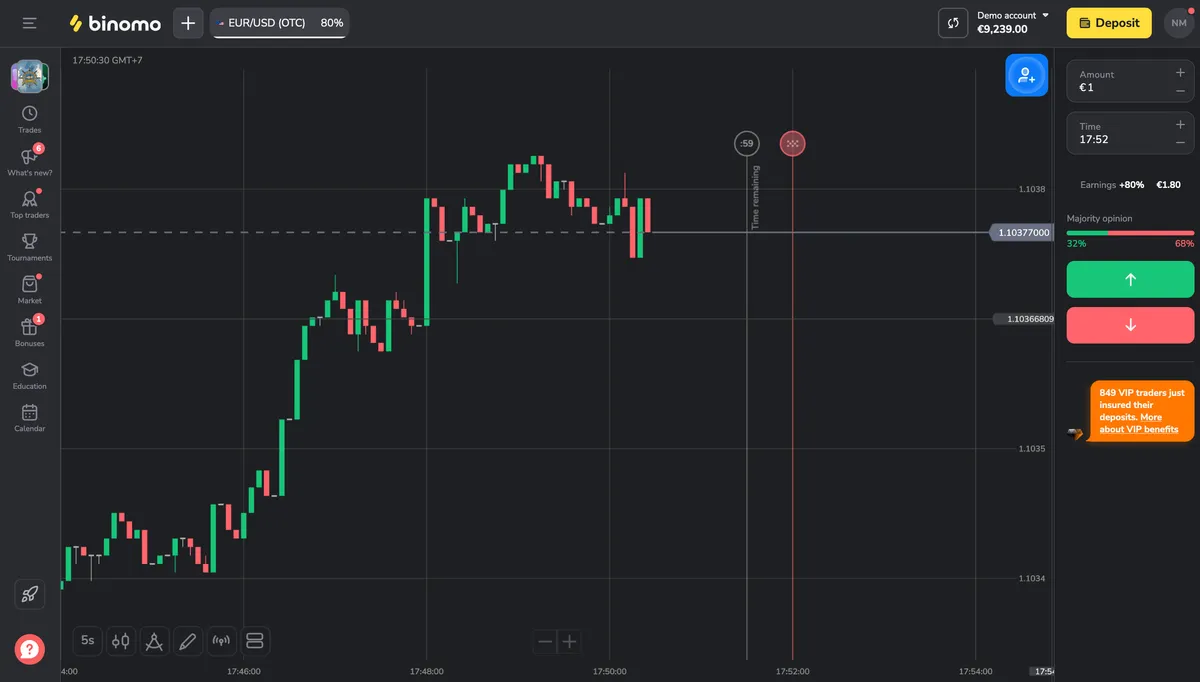Switch account with the refresh arrows icon
Screen dimensions: 1200x682
(953, 23)
